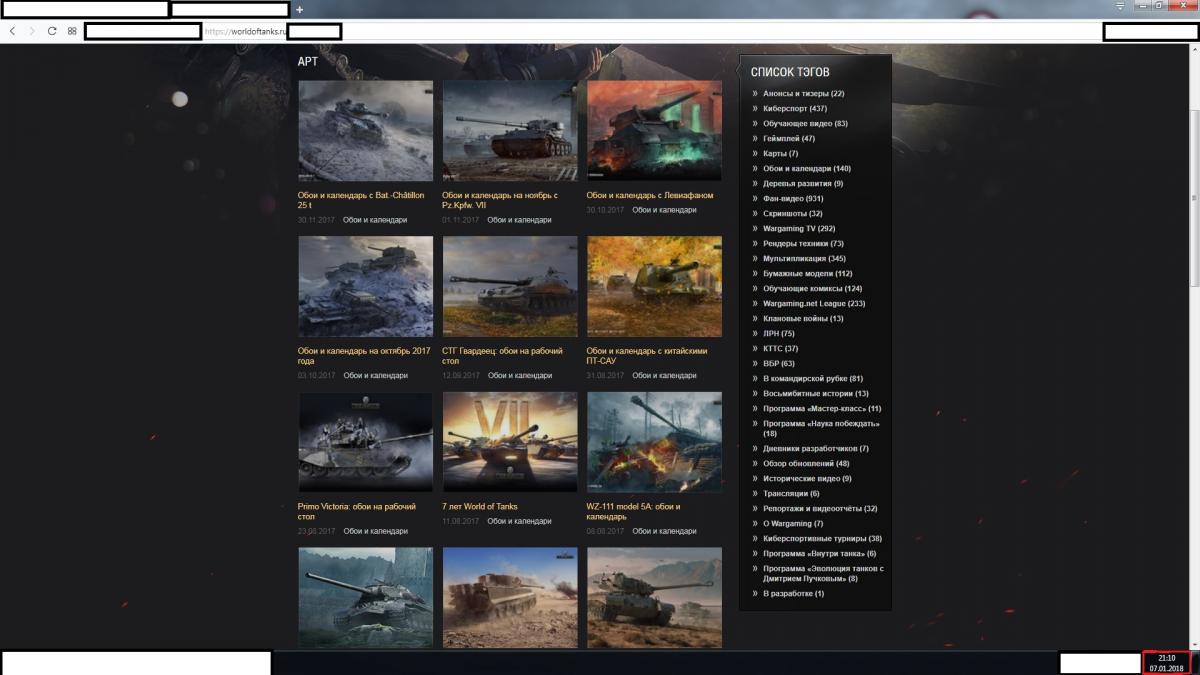Open a new tab with plus icon
The image size is (1200, 675).
[299, 9]
